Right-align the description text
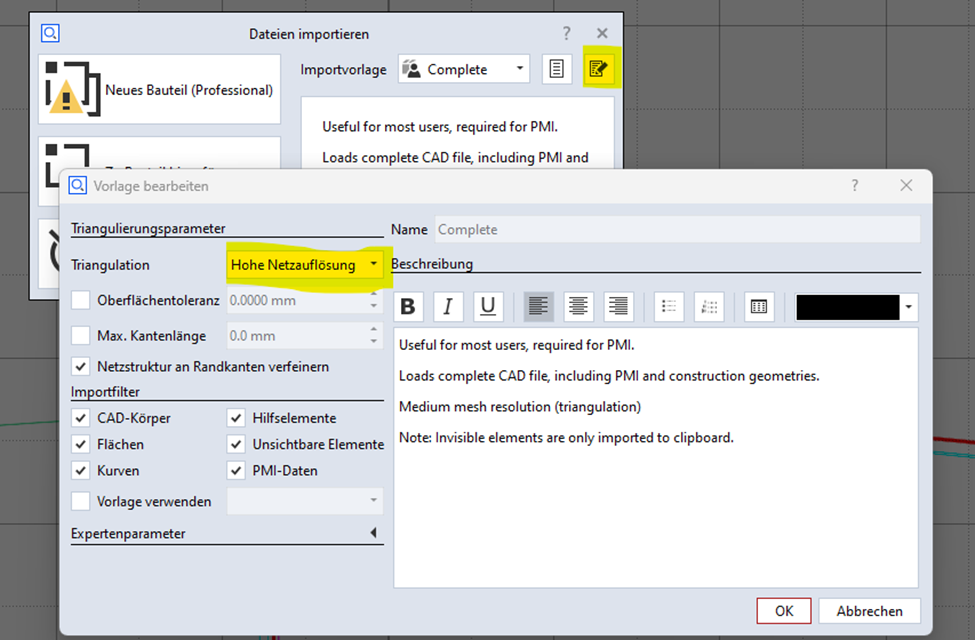 618,307
